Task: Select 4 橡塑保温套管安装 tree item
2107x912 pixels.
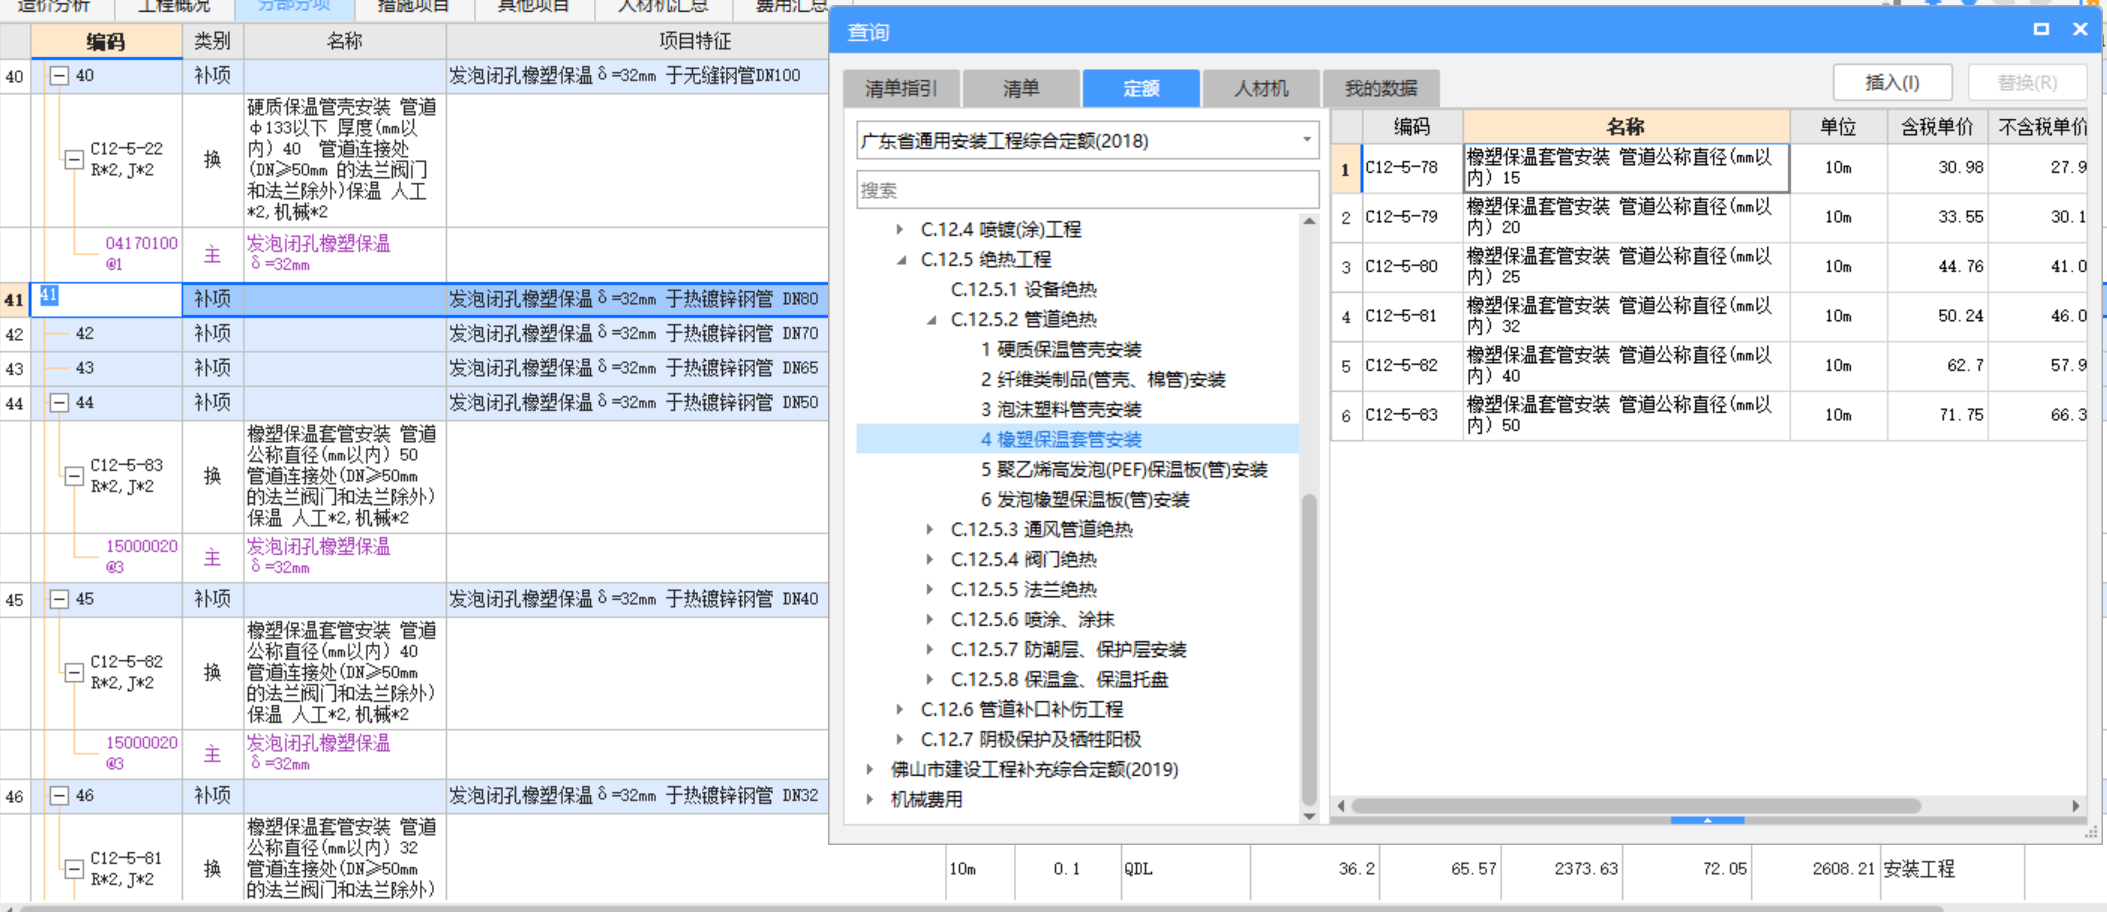Action: pyautogui.click(x=1061, y=439)
